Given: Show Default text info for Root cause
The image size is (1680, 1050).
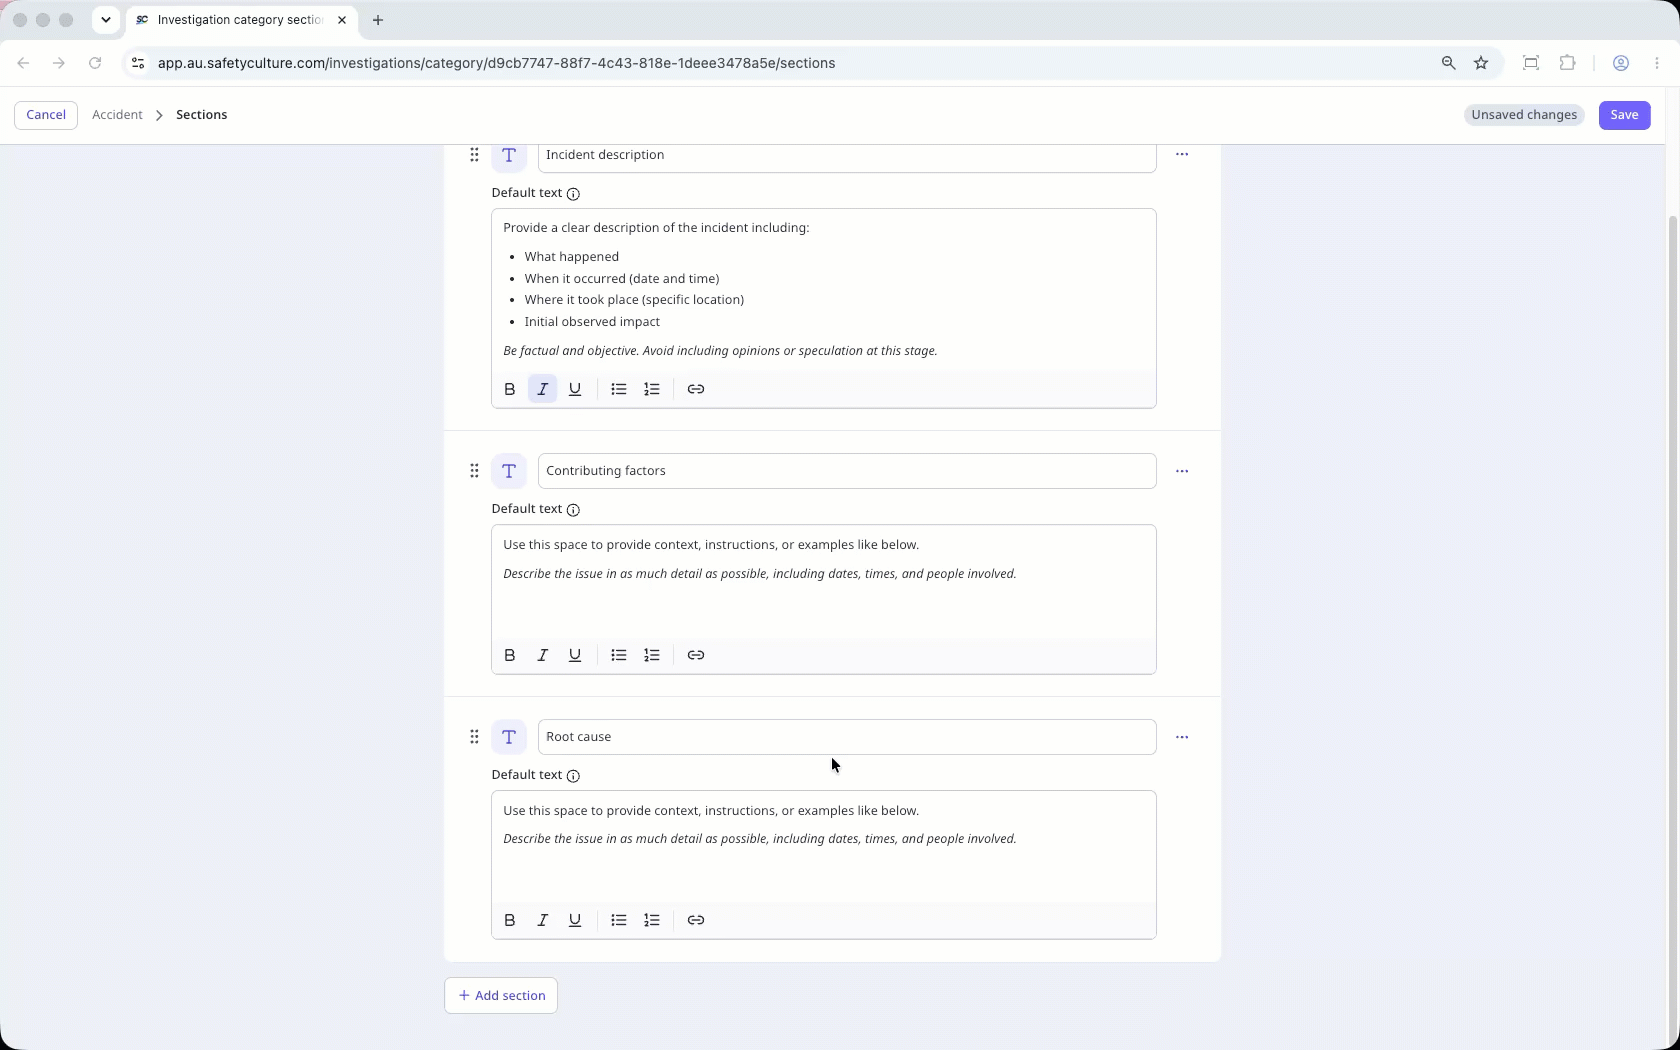Looking at the screenshot, I should tap(573, 776).
